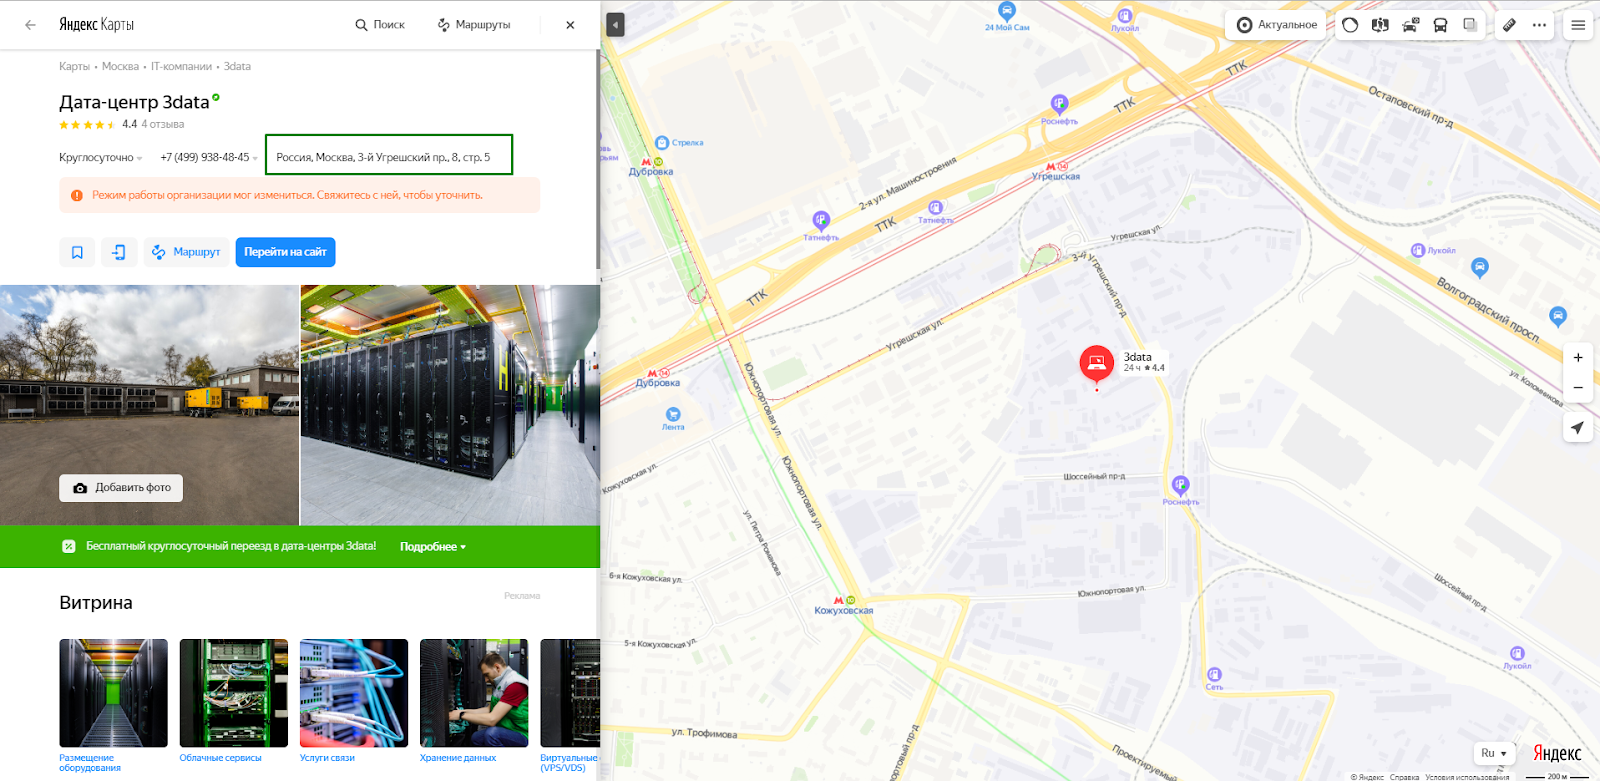Click the Москва breadcrumb link
Viewport: 1600px width, 781px height.
(x=120, y=66)
